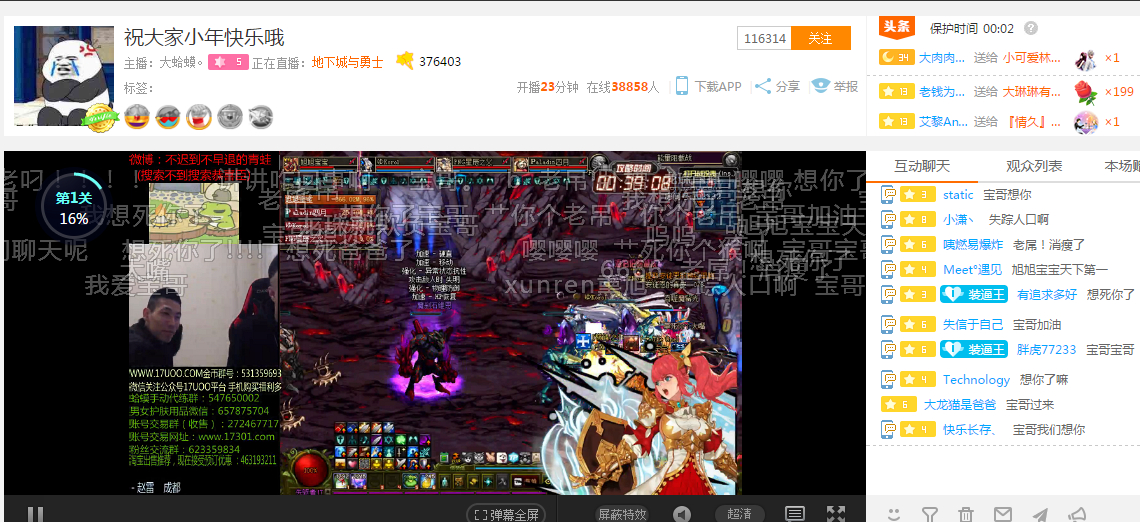This screenshot has height=522, width=1140.
Task: Click the eye report icon beside 举报
Action: point(820,86)
